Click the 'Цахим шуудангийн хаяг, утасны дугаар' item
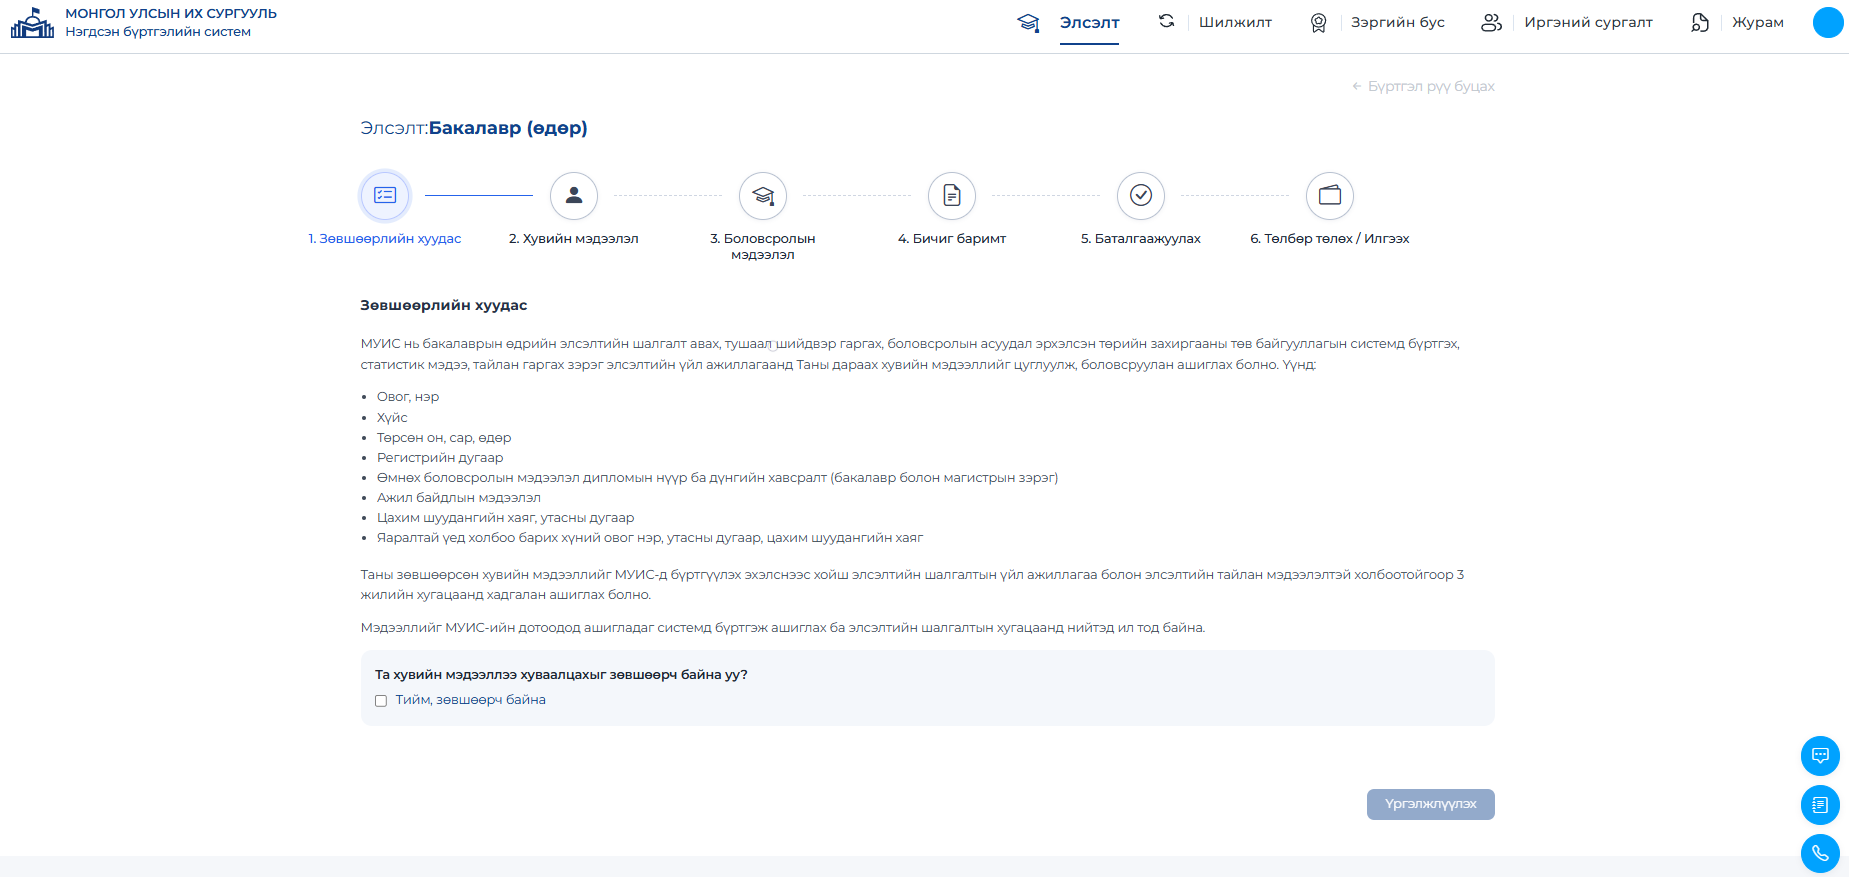 [x=506, y=517]
